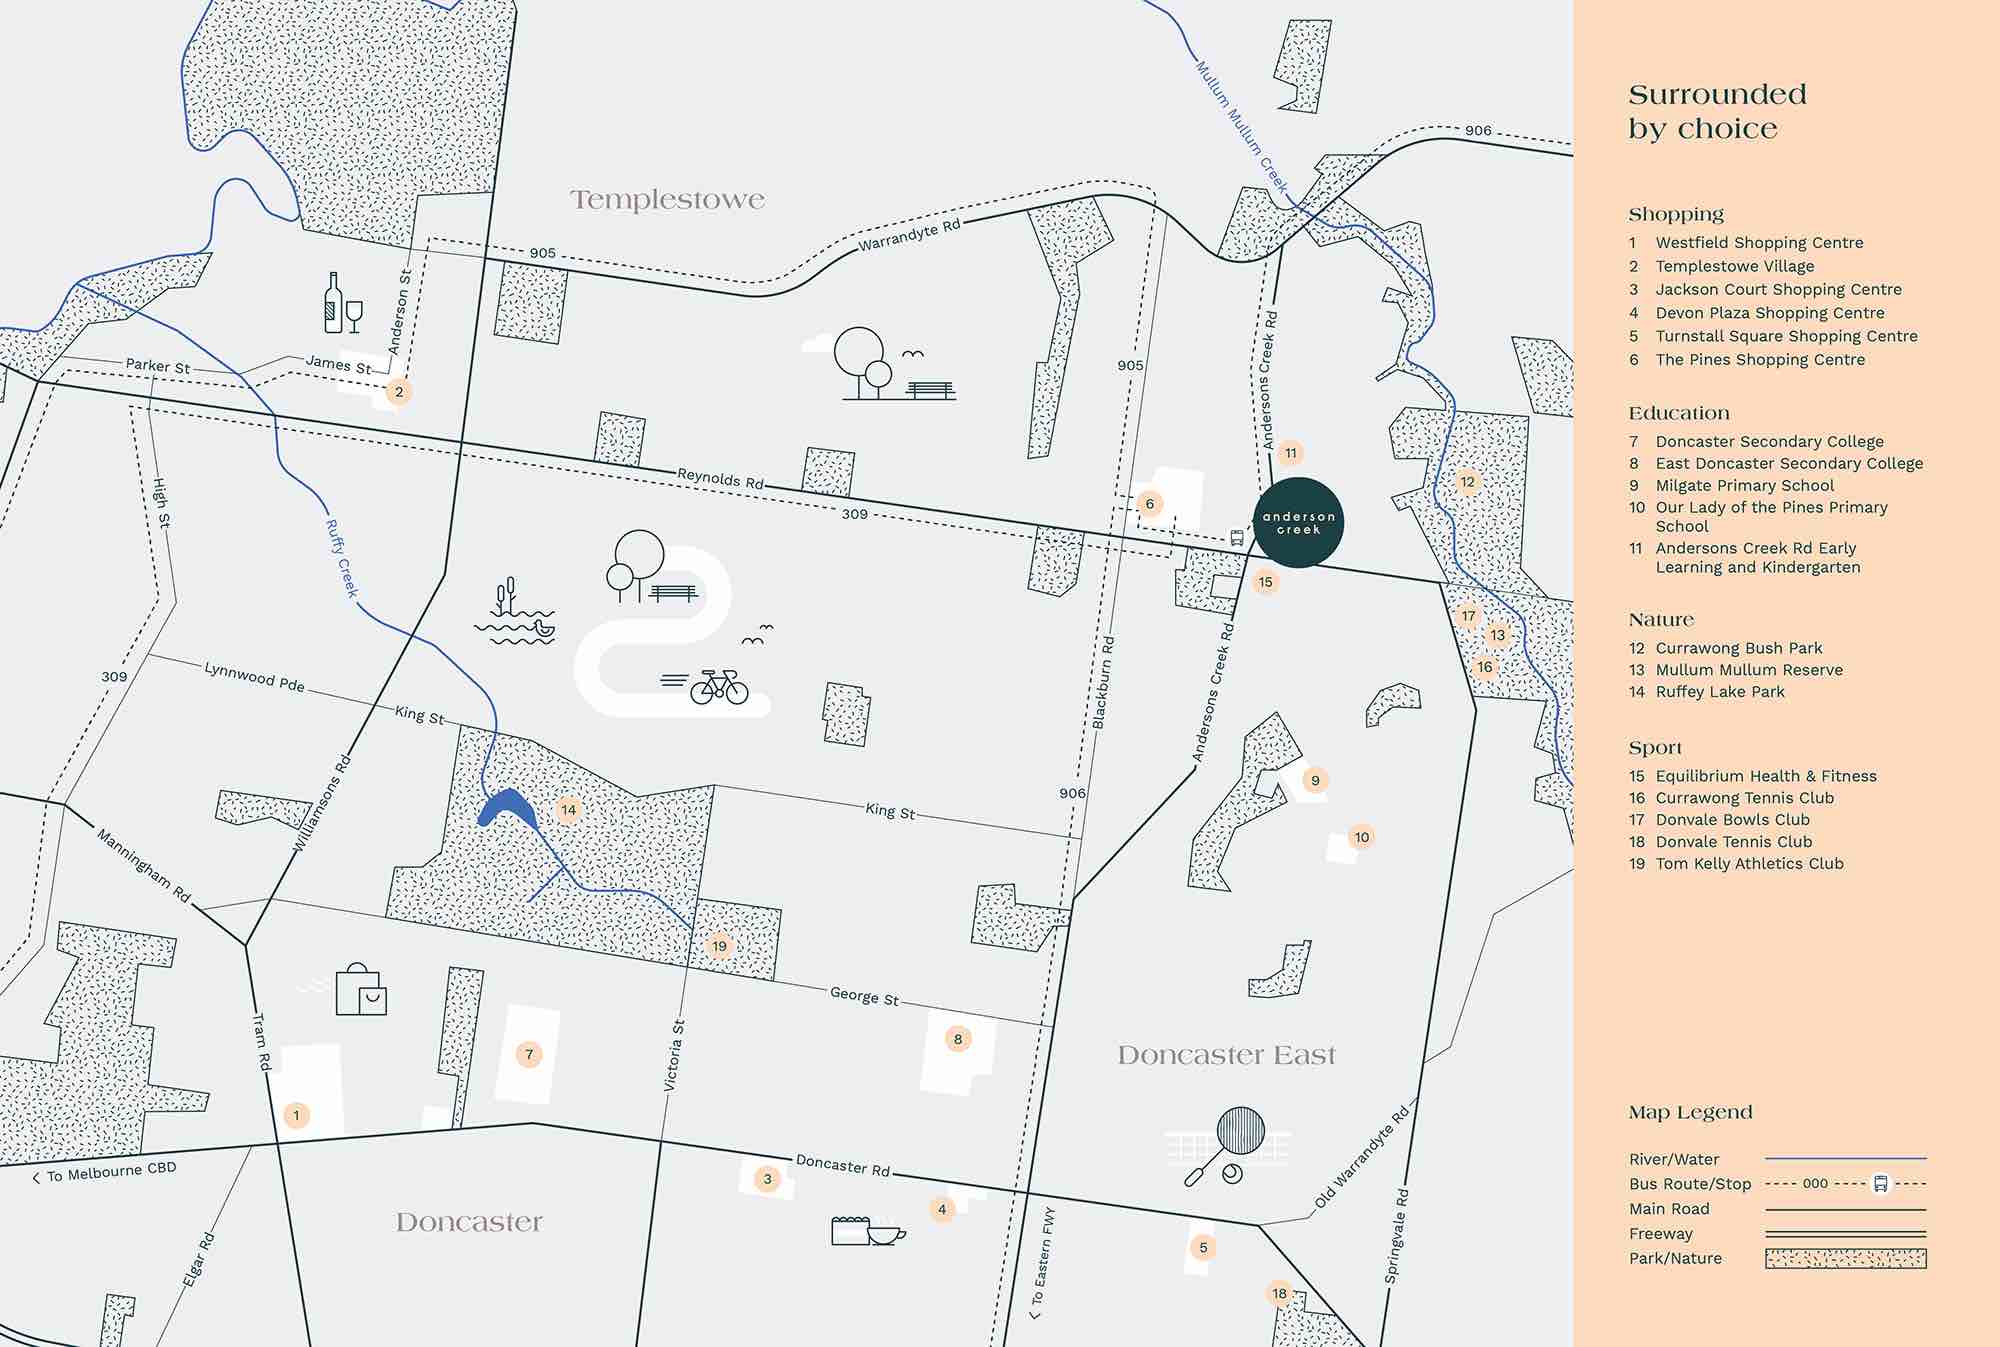Viewport: 2000px width, 1347px height.
Task: Click the bicycle icon near the path
Action: coord(718,687)
